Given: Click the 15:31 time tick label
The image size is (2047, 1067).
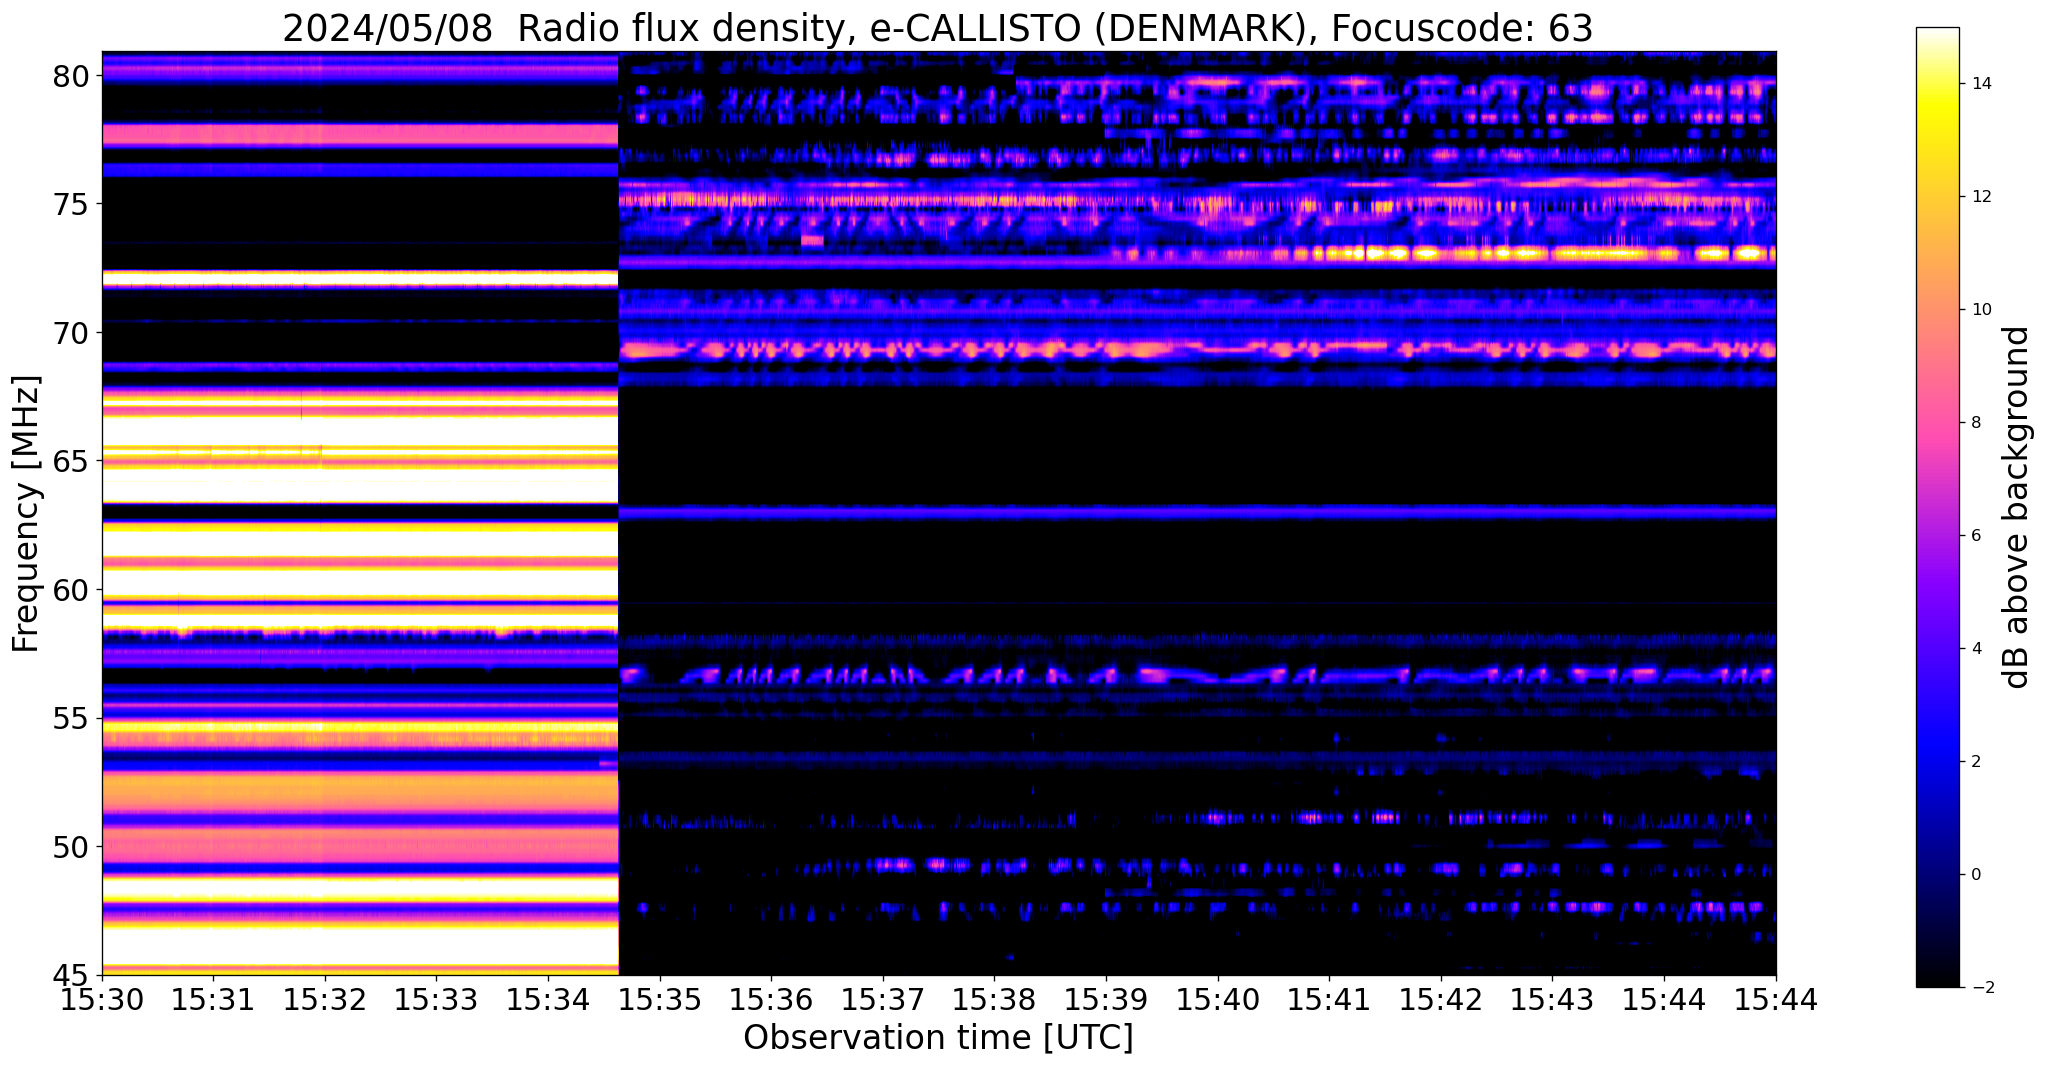Looking at the screenshot, I should coord(213,999).
